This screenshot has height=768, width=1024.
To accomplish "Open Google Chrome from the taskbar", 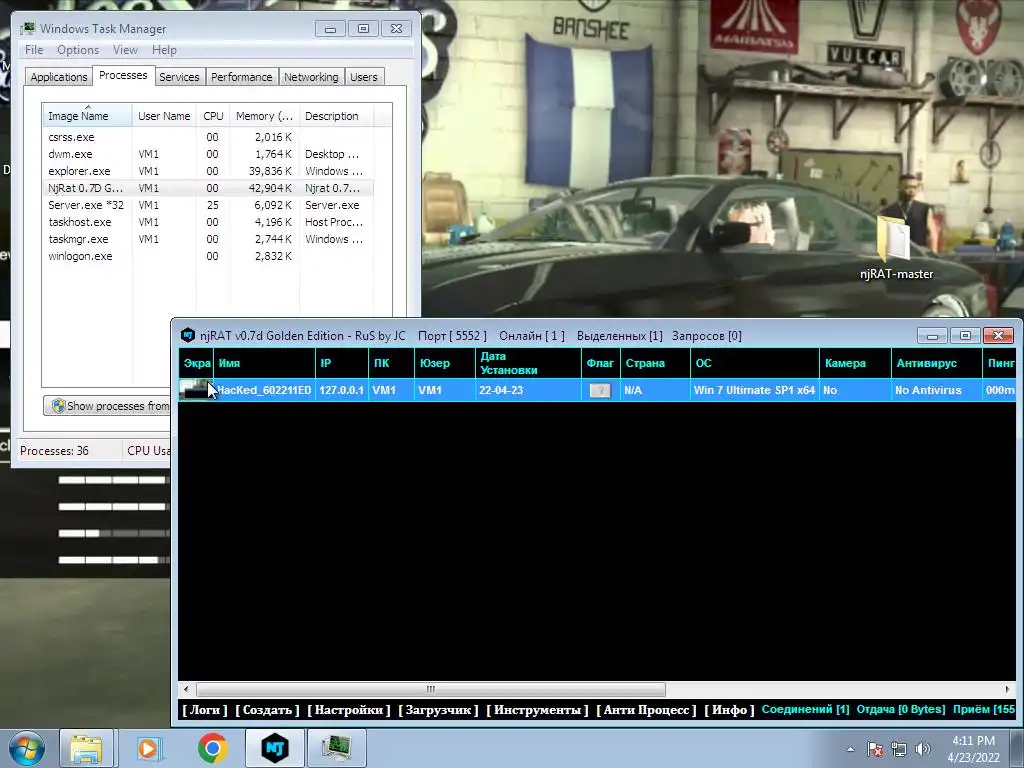I will 212,748.
